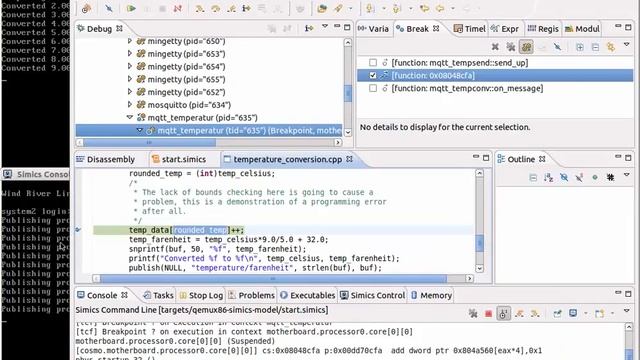
Task: Open the start.simics editor tab
Action: [x=179, y=159]
